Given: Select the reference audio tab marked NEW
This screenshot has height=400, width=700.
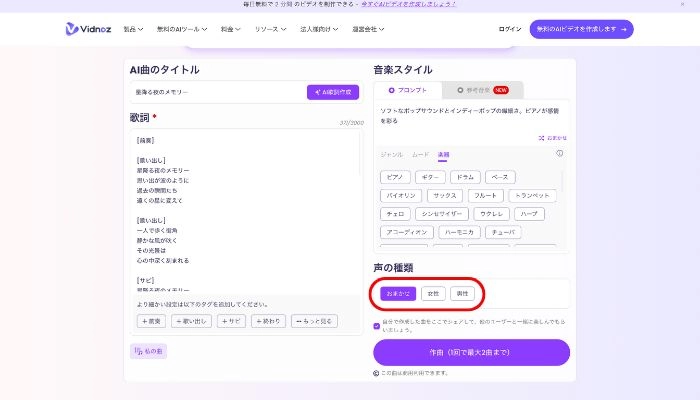Looking at the screenshot, I should pyautogui.click(x=483, y=90).
